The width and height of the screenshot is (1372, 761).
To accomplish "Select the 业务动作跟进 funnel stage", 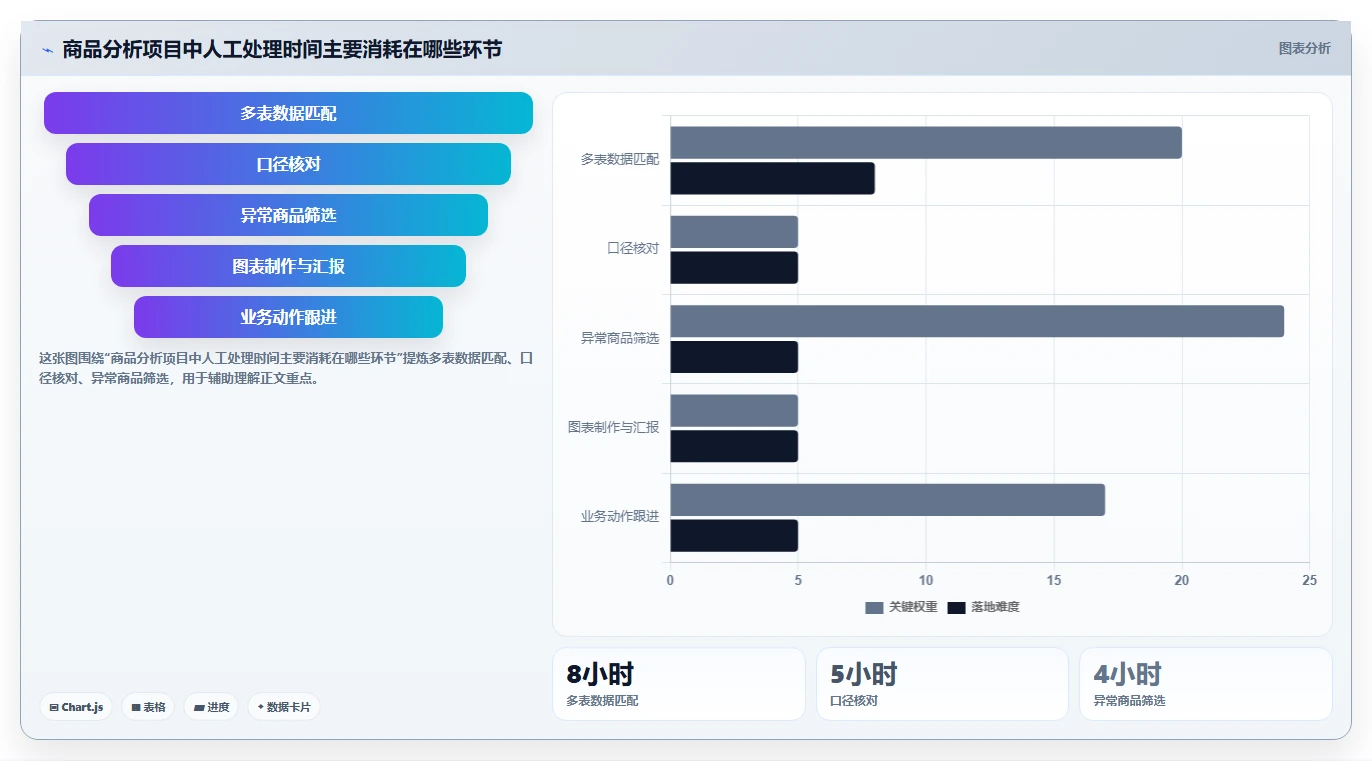I will pos(288,317).
